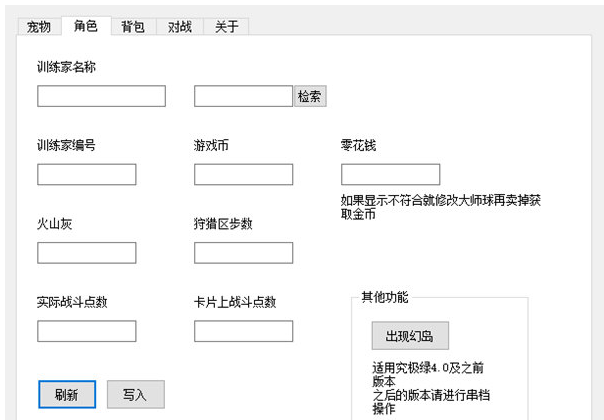
Task: Click the 写入 write button
Action: (135, 394)
